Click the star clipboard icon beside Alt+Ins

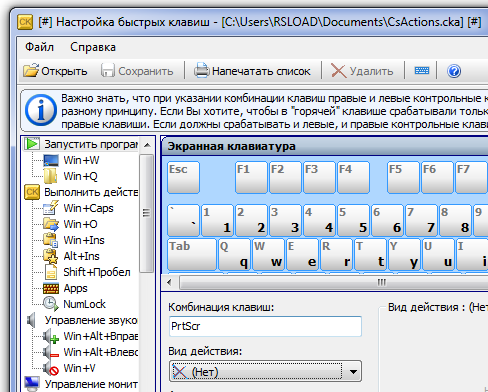tap(51, 256)
